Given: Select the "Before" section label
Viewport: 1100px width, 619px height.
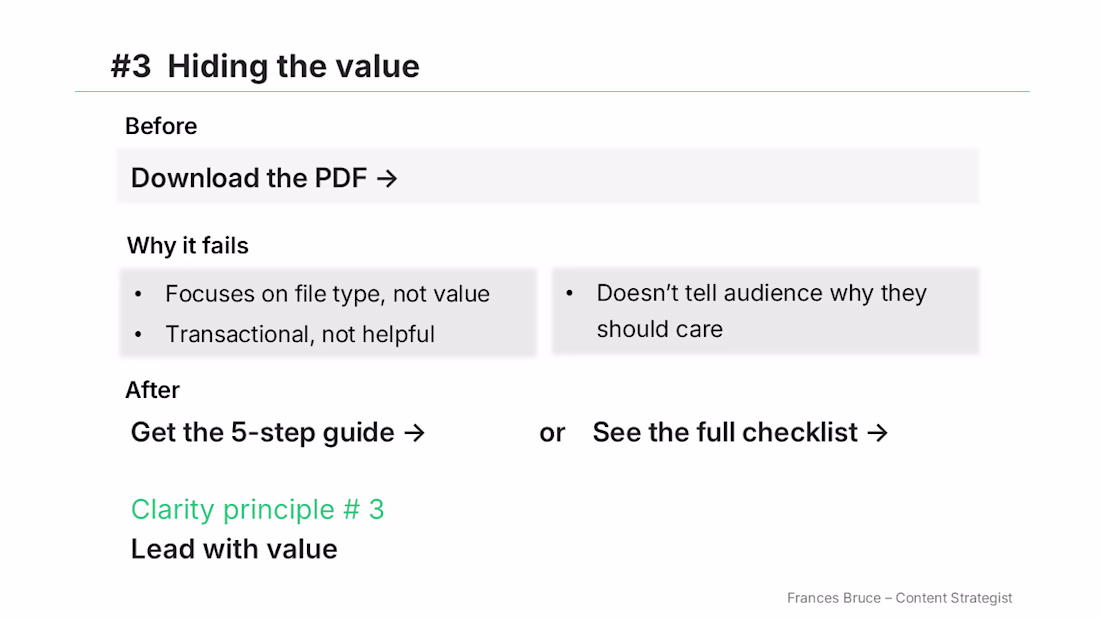Looking at the screenshot, I should click(161, 126).
